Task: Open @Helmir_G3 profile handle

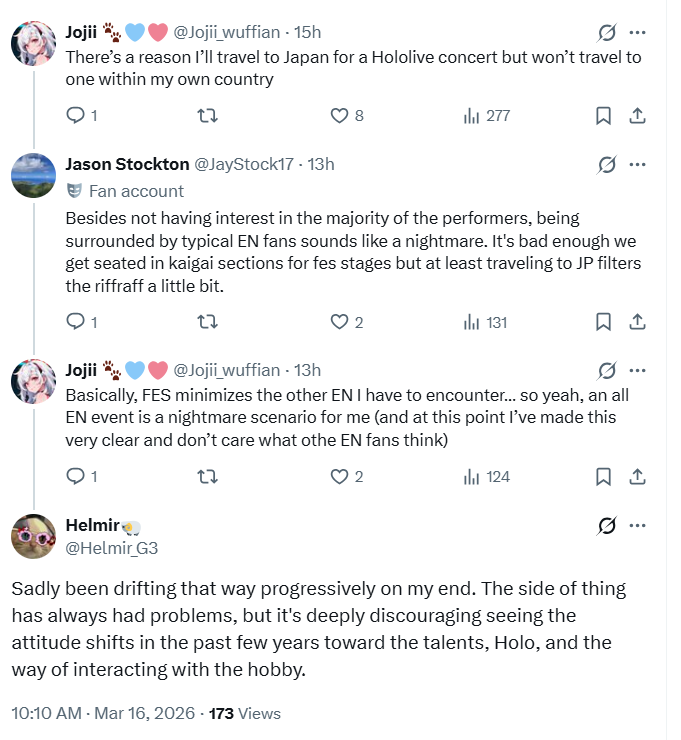Action: tap(112, 548)
